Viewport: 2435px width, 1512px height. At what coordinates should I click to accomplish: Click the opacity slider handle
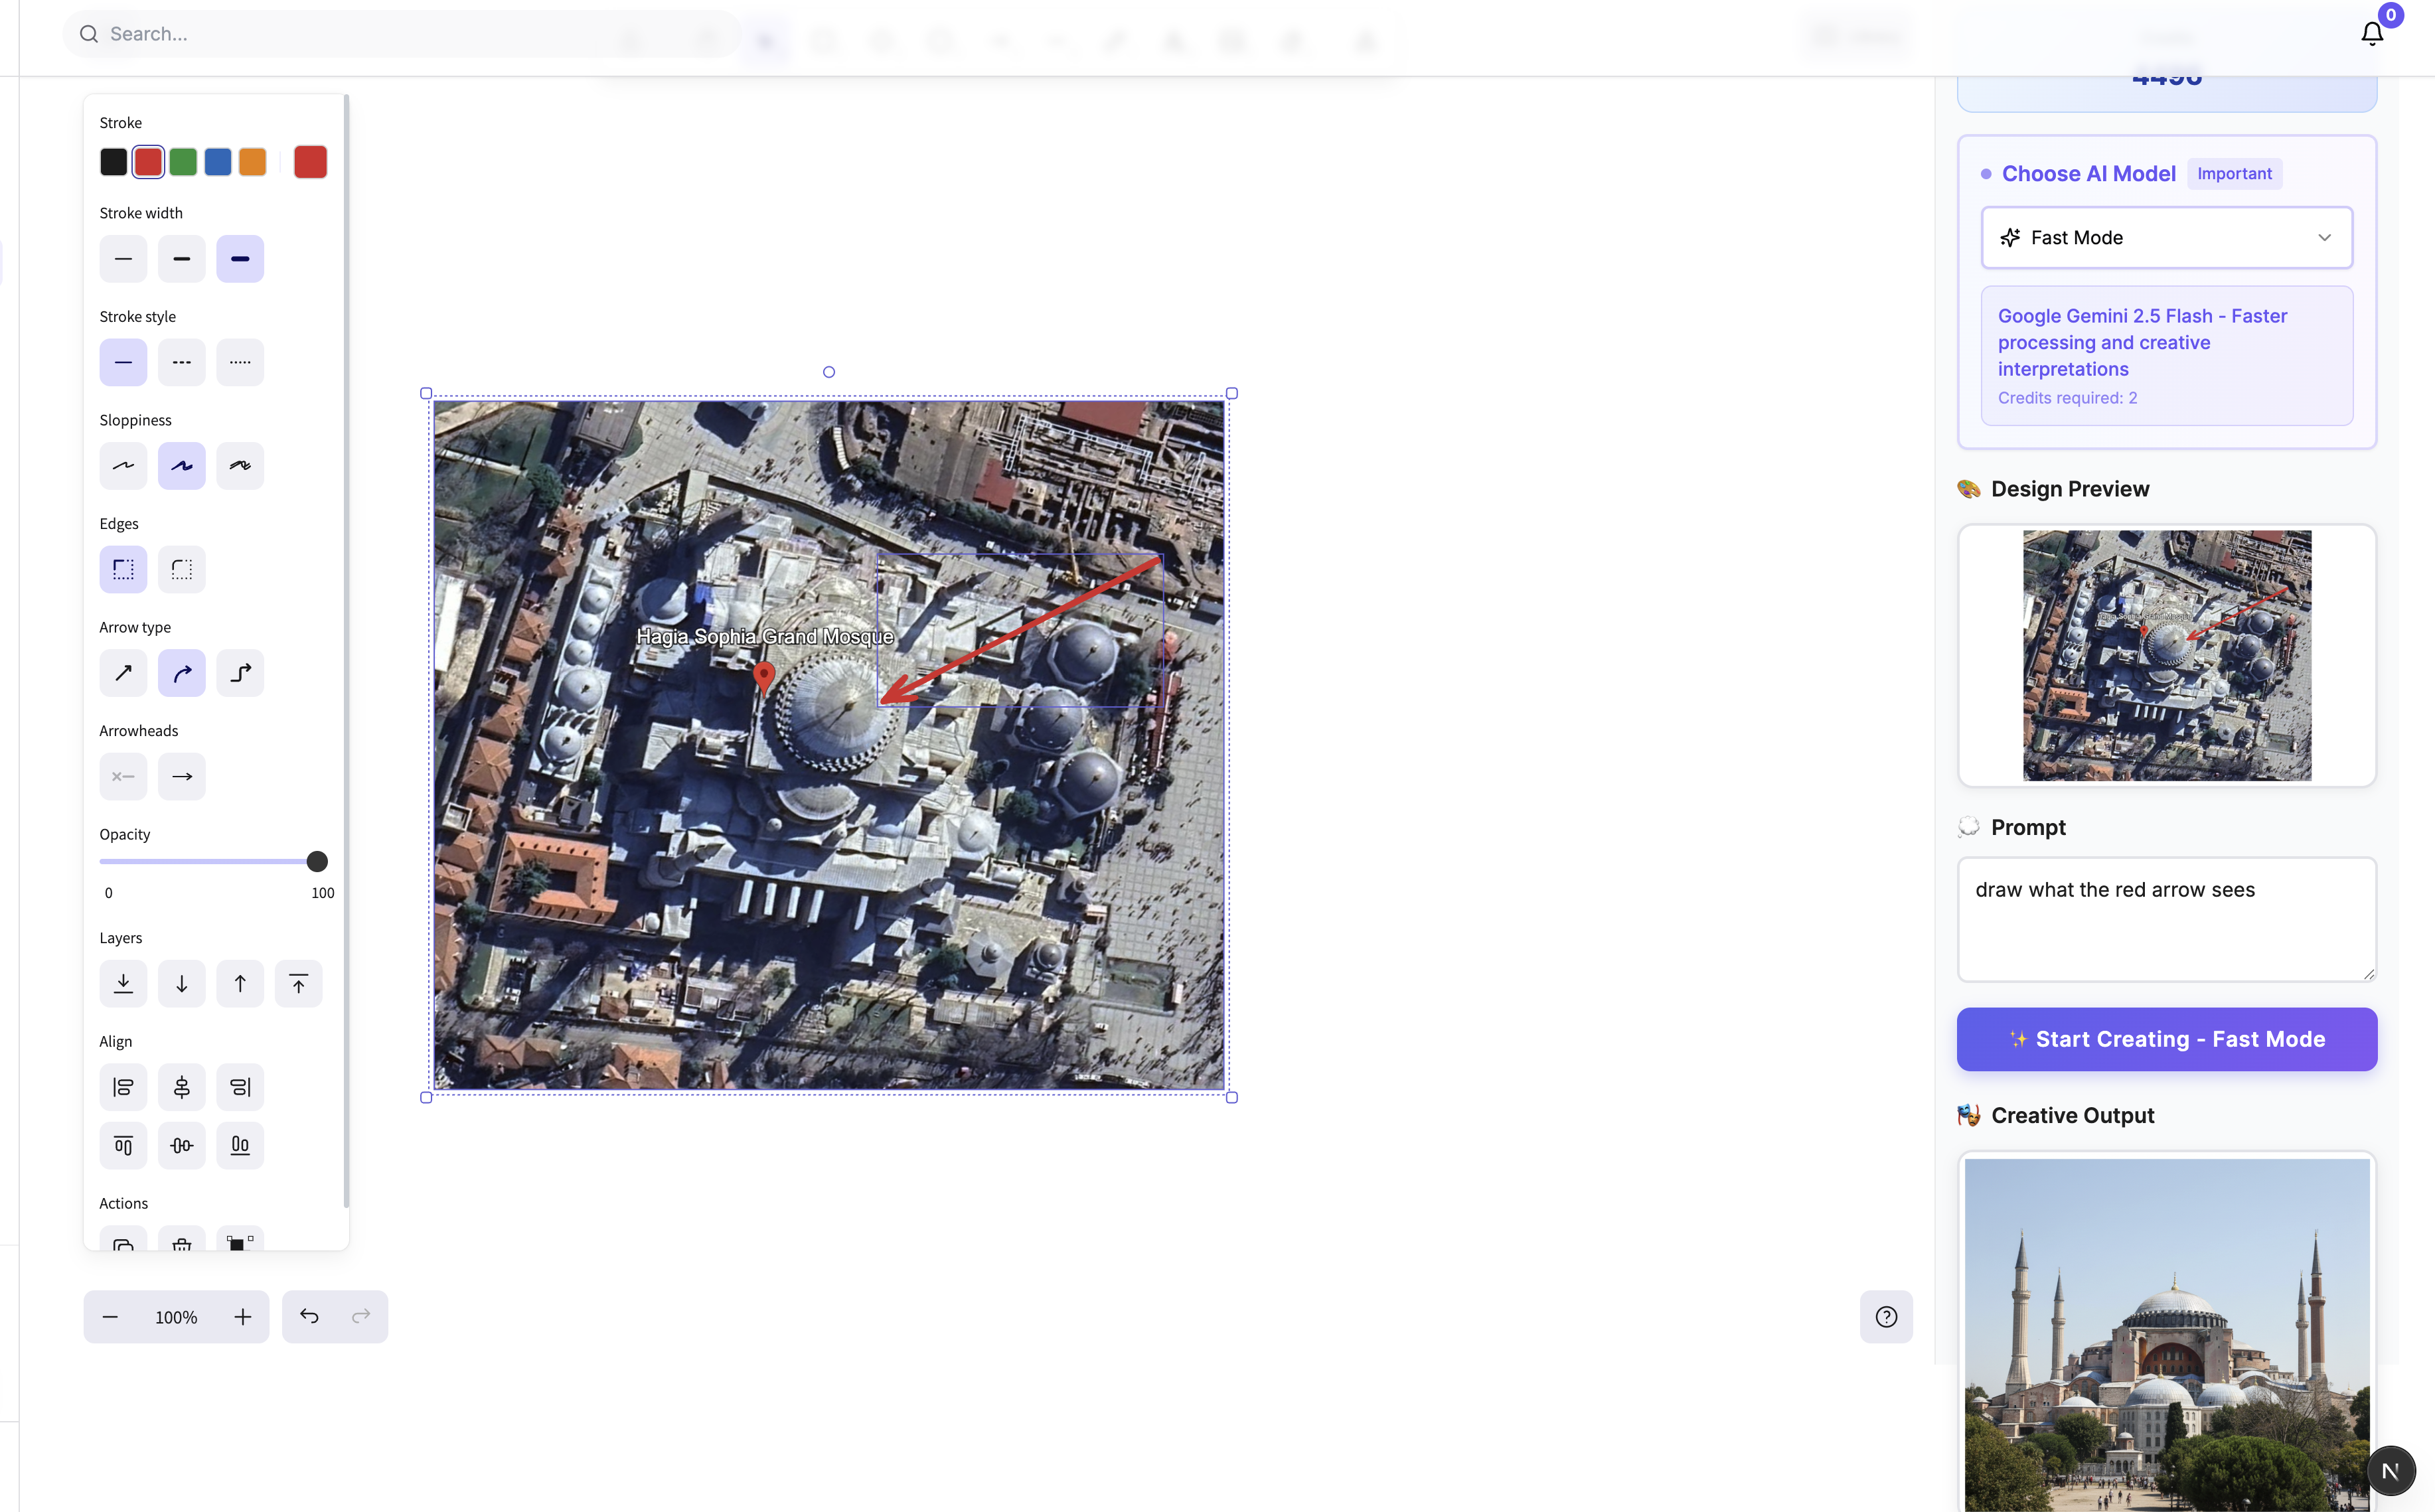coord(317,861)
